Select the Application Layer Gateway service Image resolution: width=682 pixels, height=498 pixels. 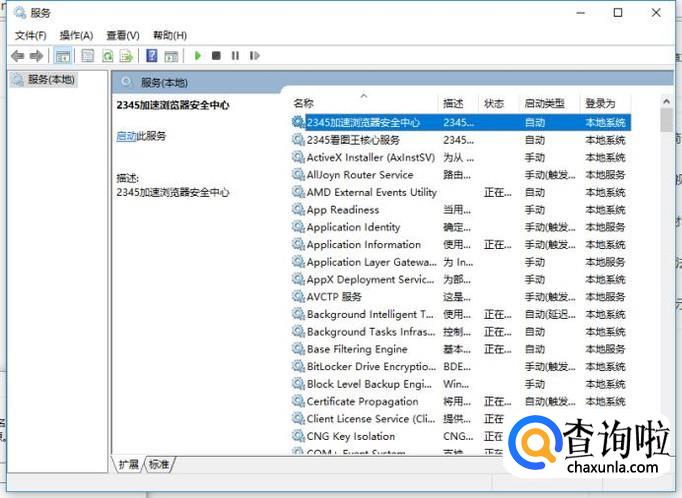(x=461, y=262)
